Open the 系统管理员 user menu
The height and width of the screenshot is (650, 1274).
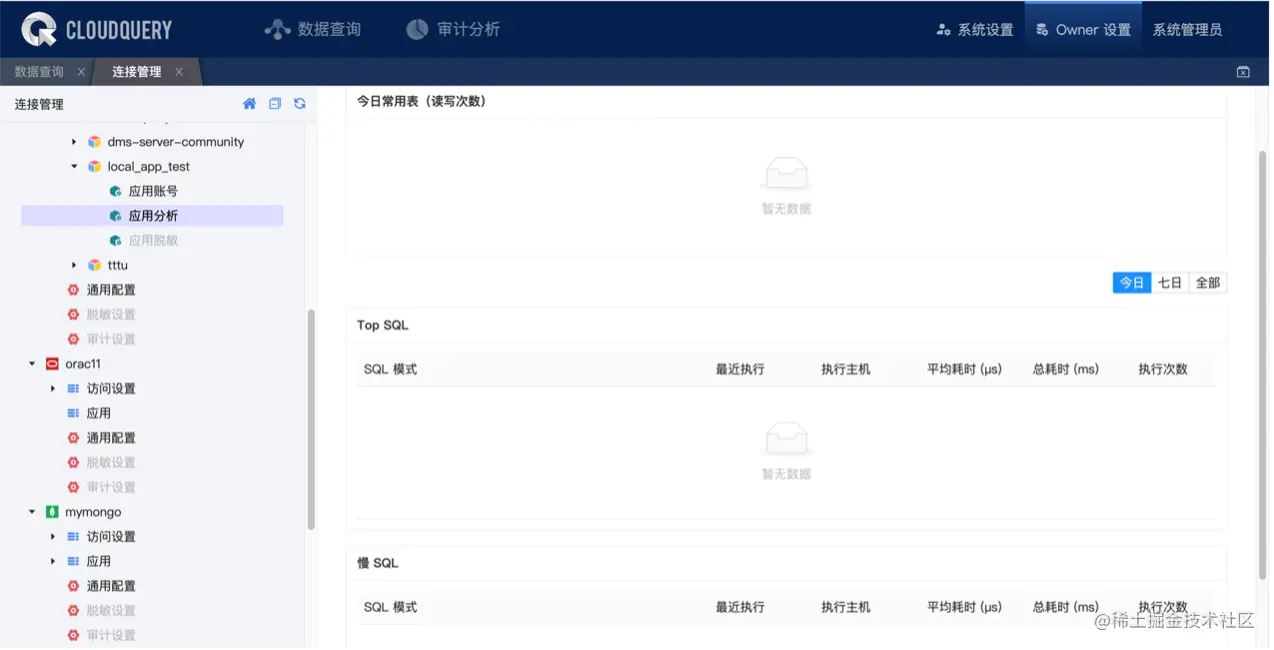point(1187,30)
